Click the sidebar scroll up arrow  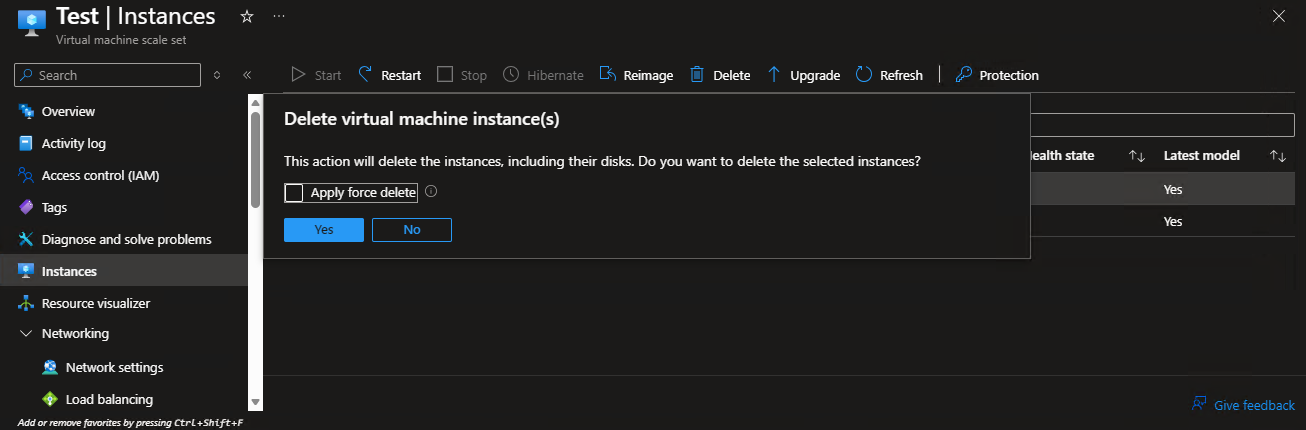click(x=255, y=101)
